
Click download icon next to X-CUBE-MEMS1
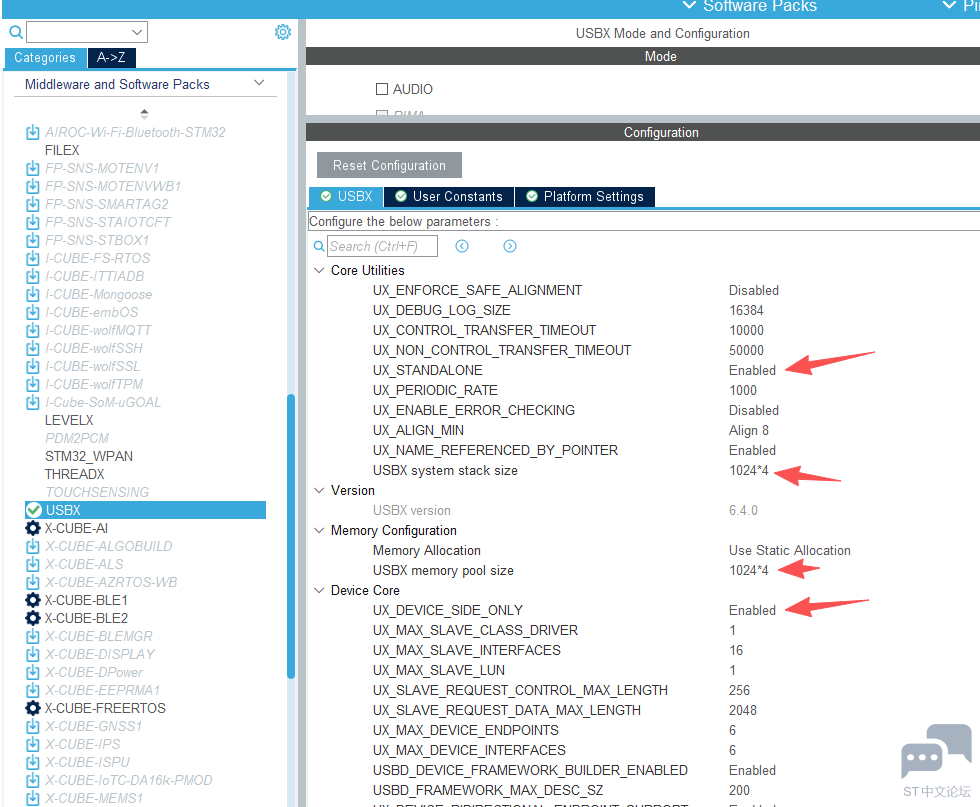pos(32,798)
